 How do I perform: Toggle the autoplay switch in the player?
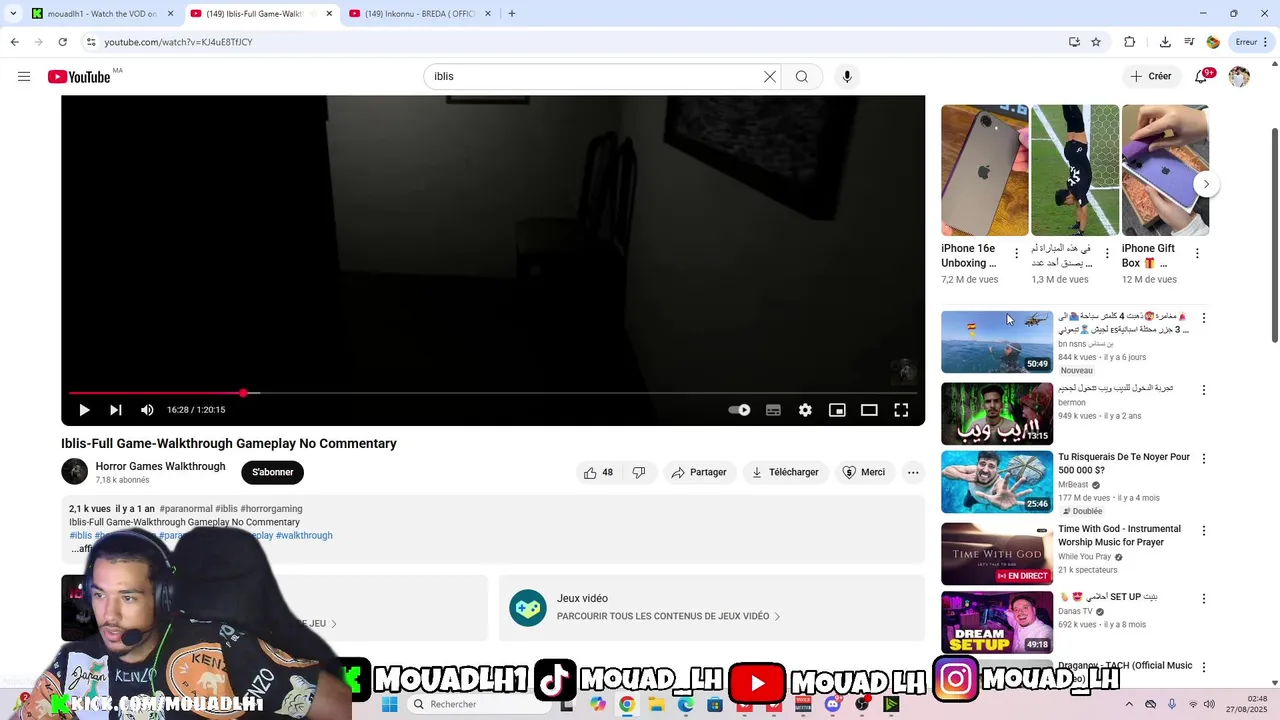(x=739, y=410)
